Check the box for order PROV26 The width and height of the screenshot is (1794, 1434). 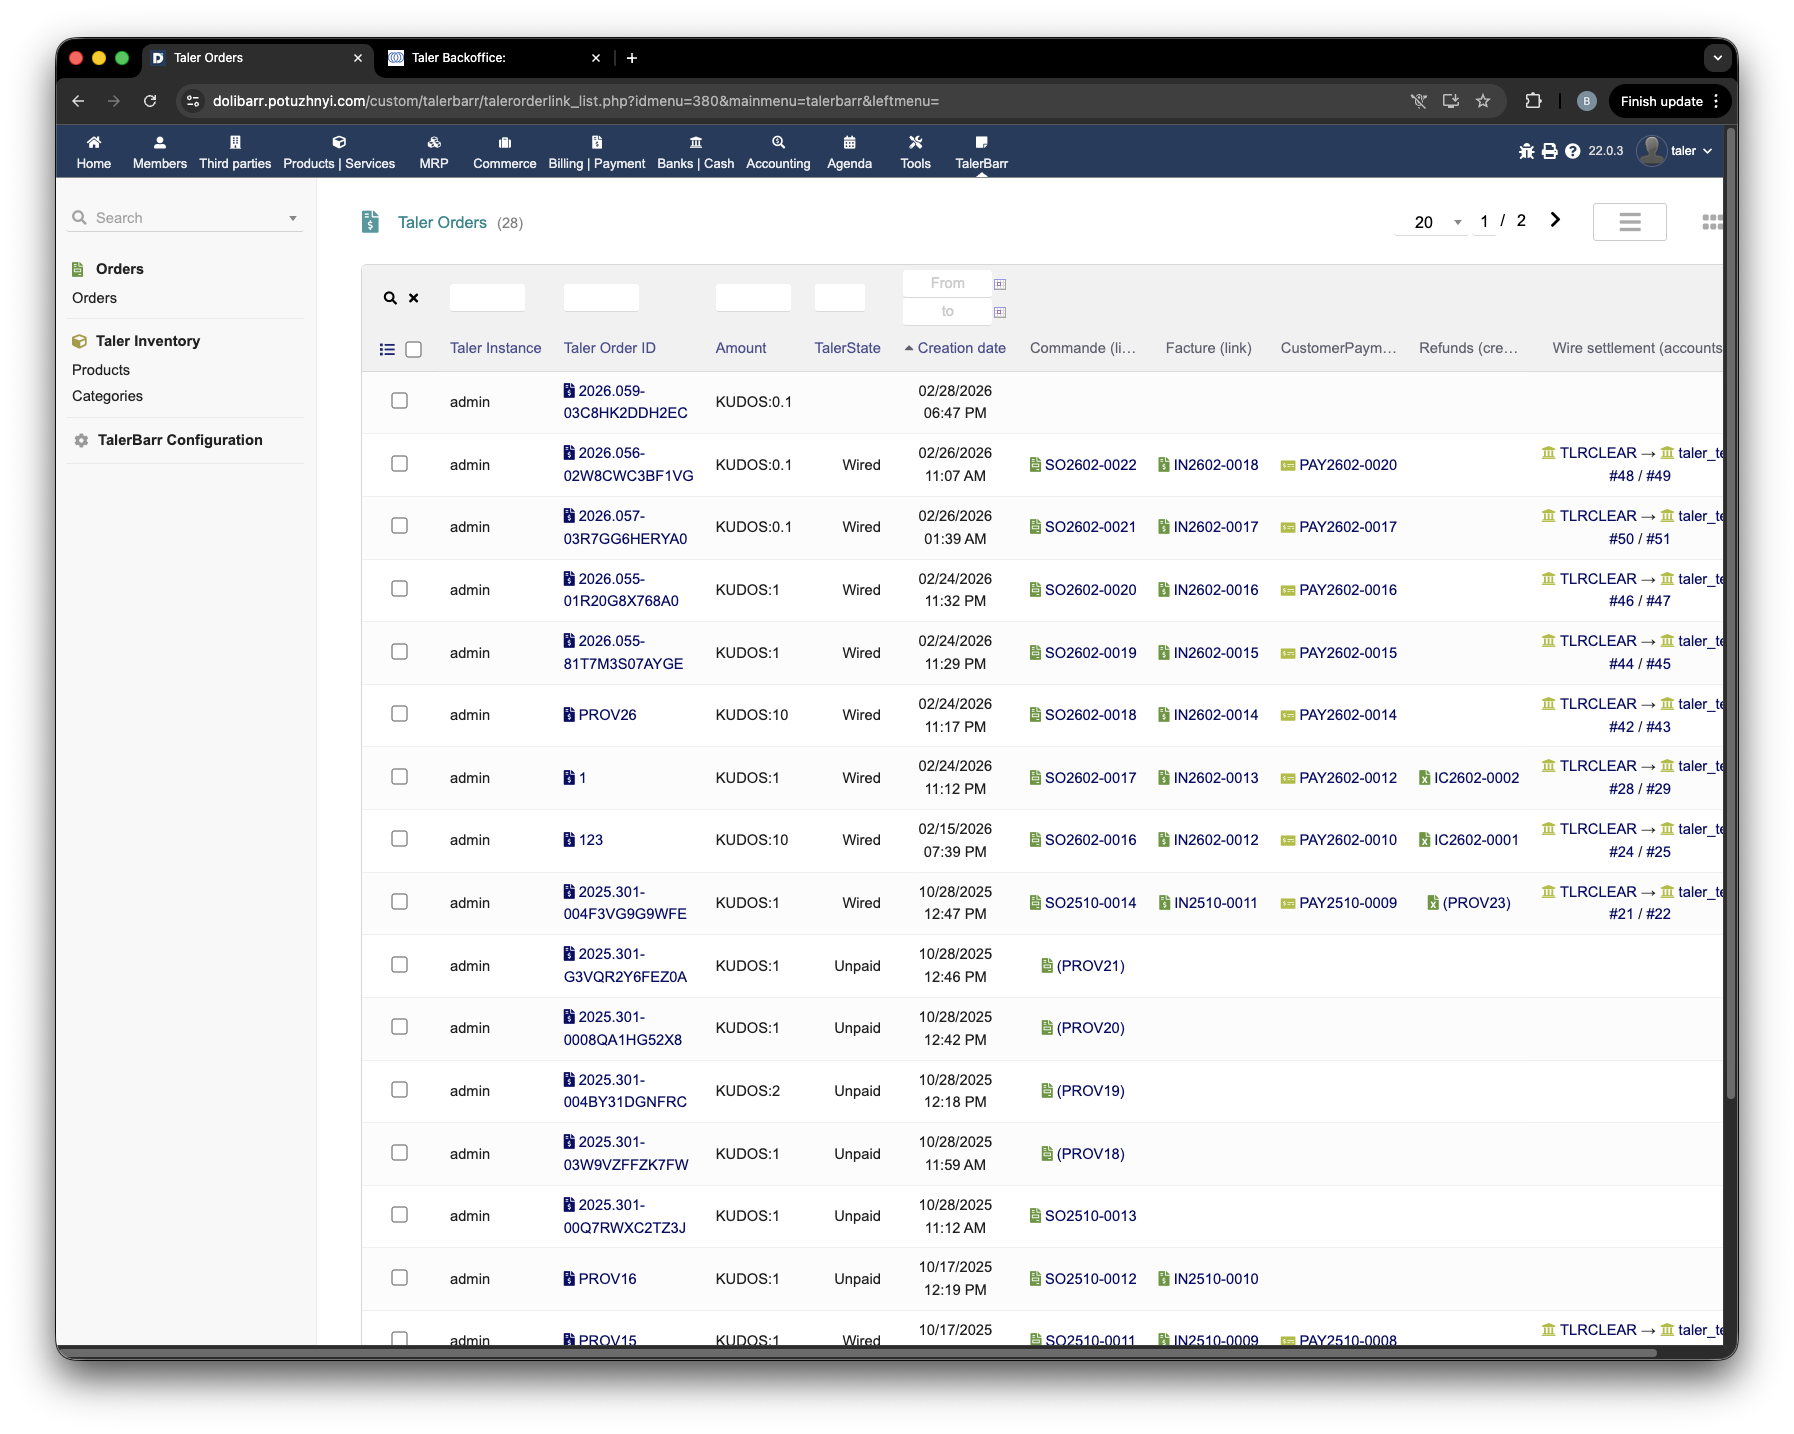click(399, 714)
